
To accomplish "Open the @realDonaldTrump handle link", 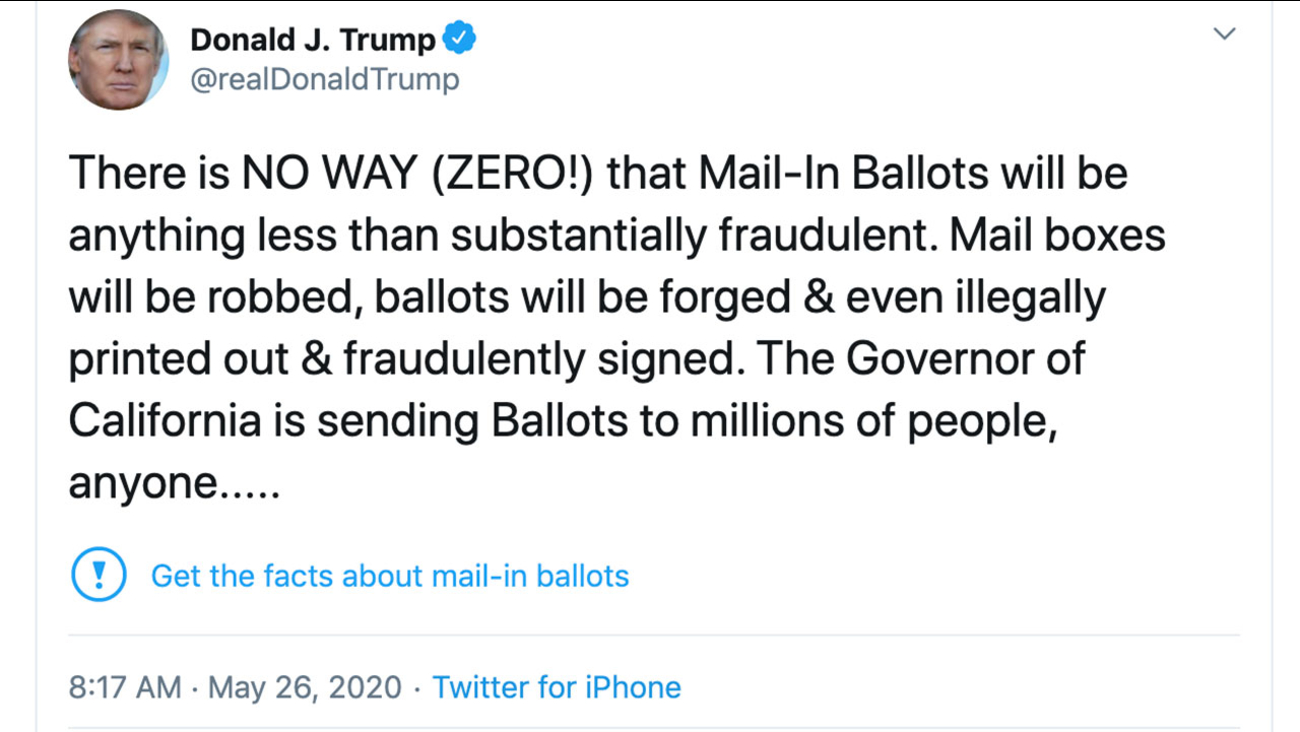I will 324,79.
